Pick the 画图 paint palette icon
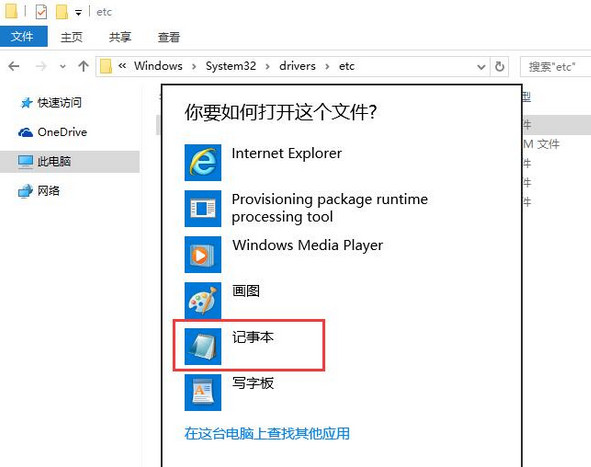The image size is (591, 467). 203,300
